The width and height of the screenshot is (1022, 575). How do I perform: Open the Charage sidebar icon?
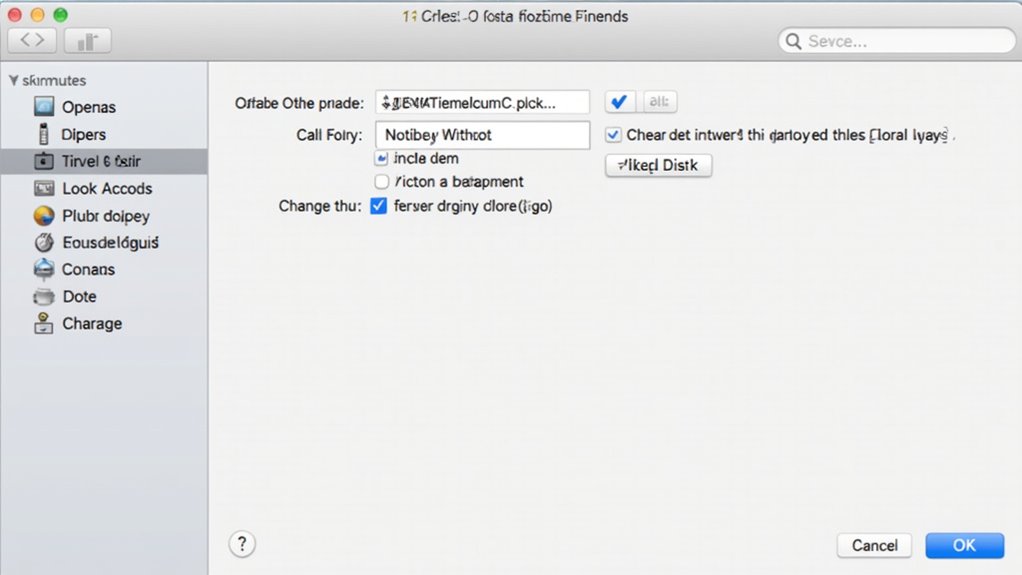(x=44, y=323)
